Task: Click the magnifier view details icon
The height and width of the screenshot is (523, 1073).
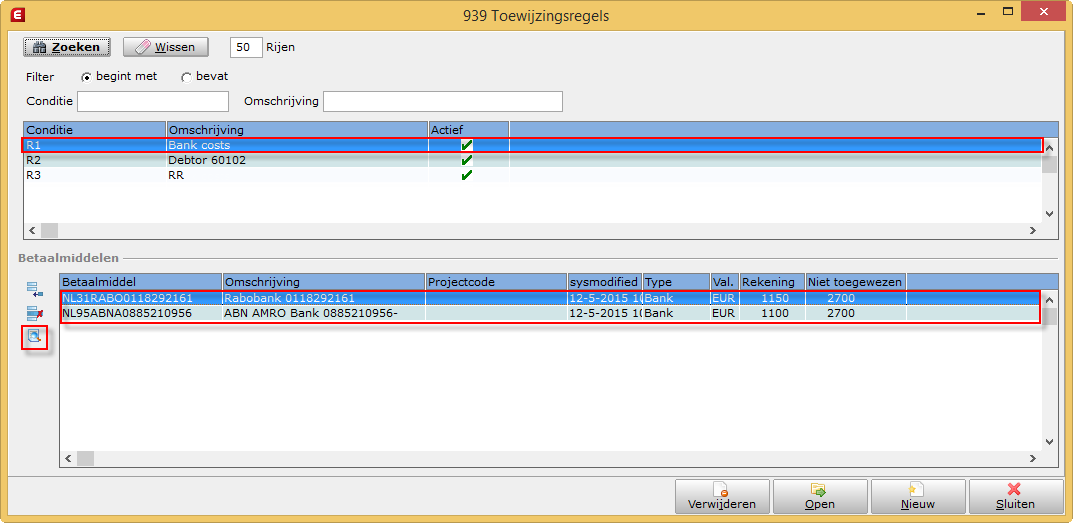Action: pos(35,337)
